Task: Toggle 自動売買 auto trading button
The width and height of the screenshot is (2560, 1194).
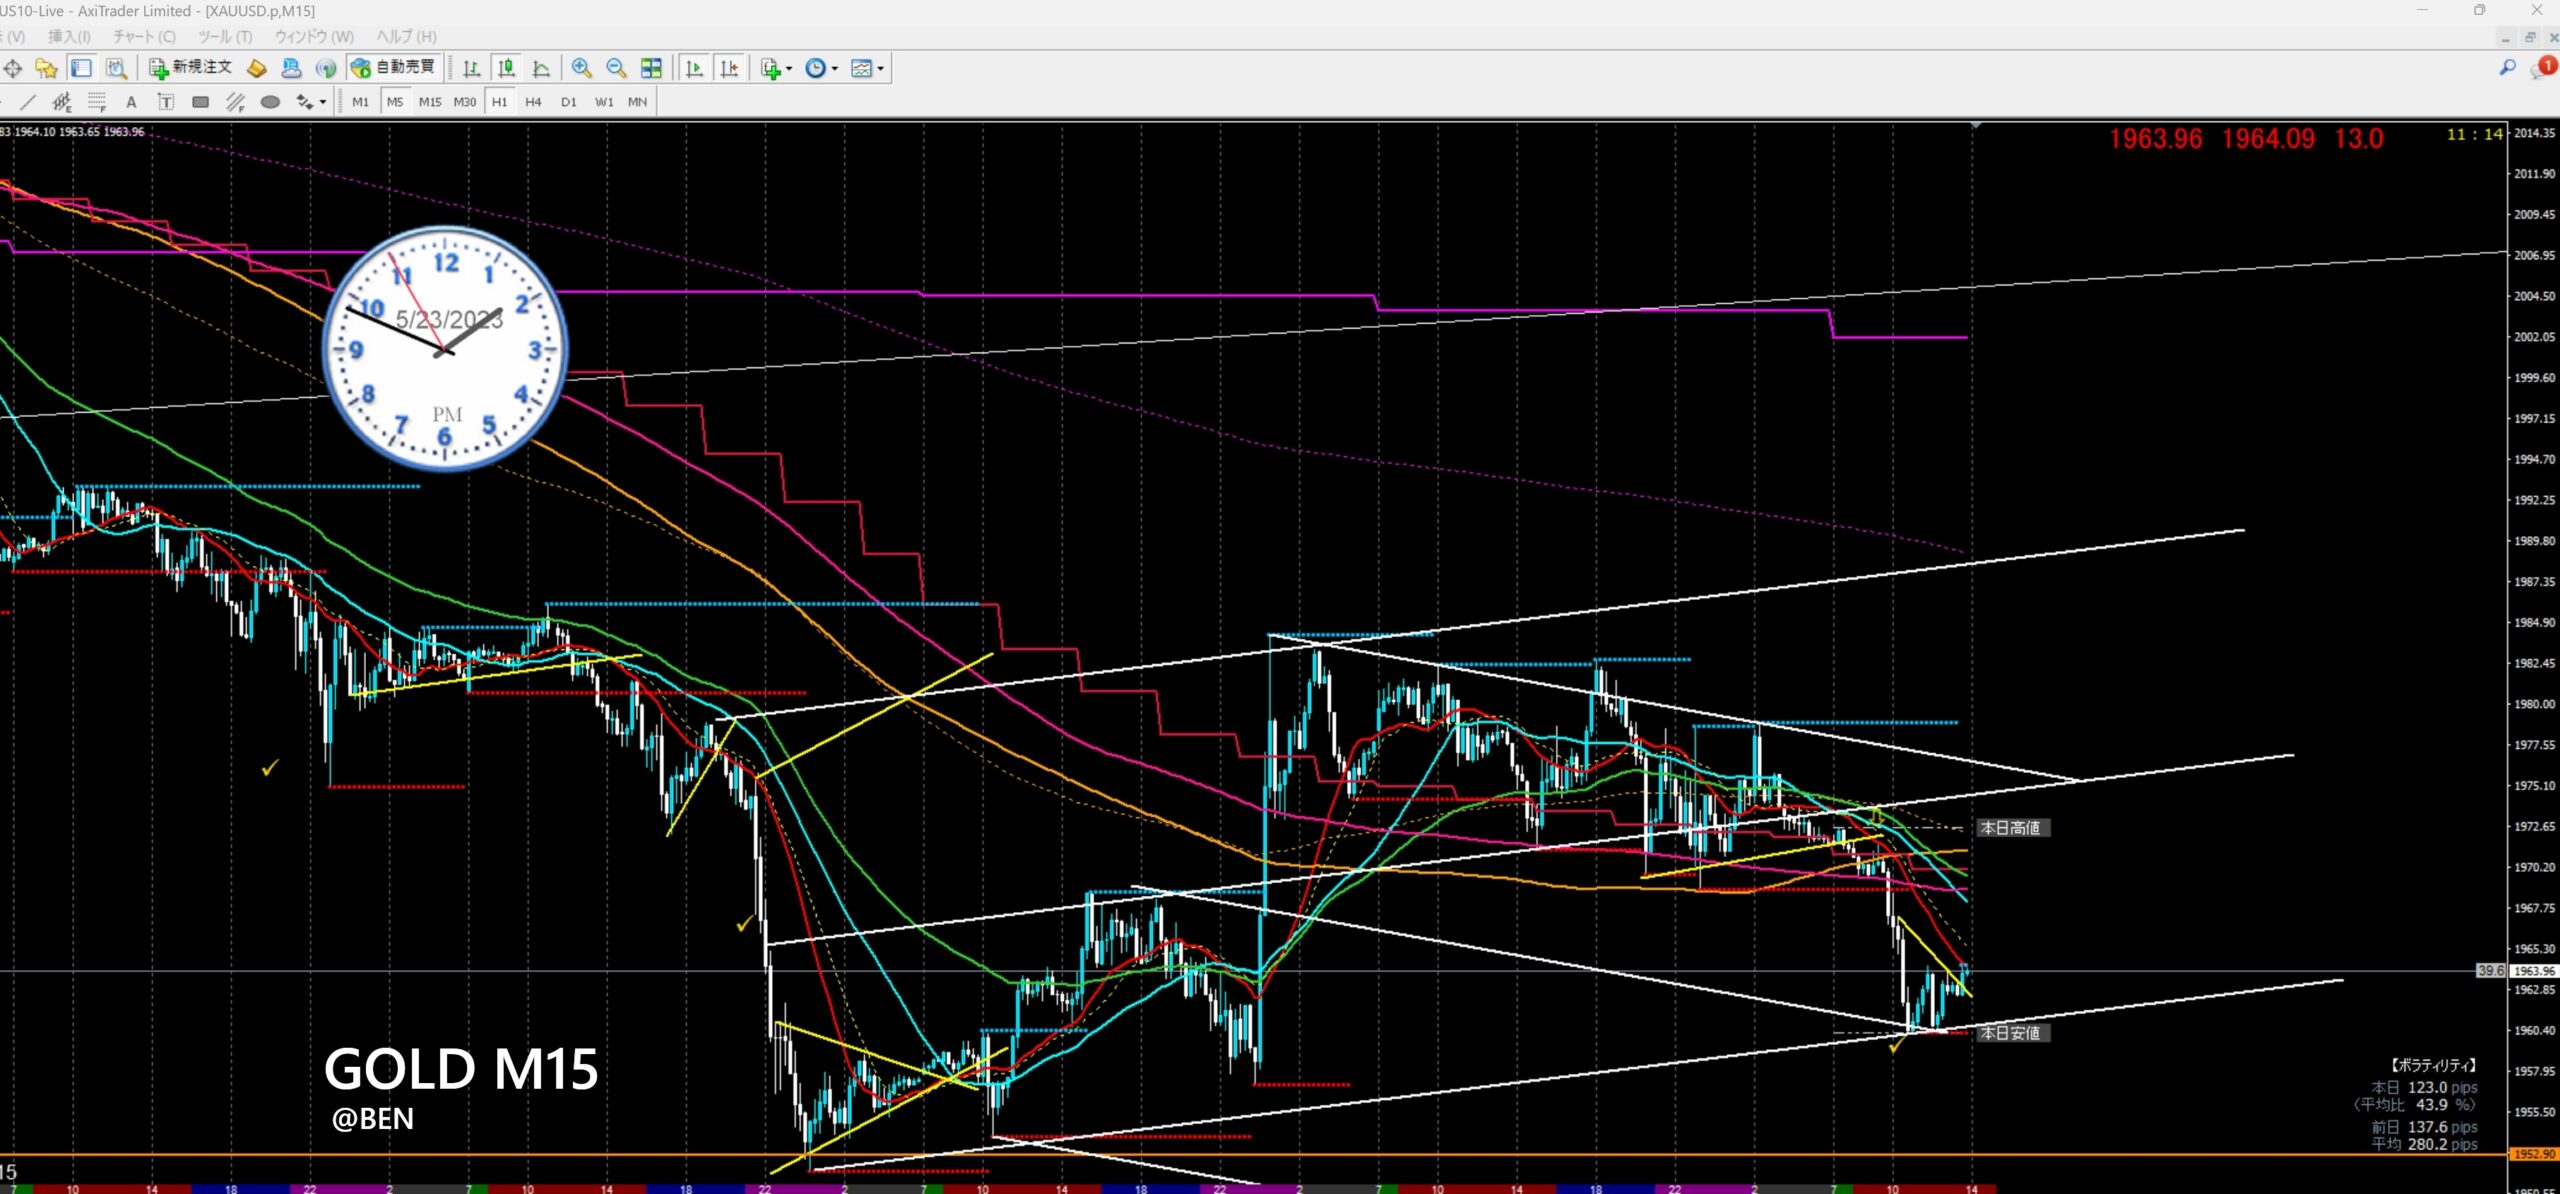Action: [394, 68]
